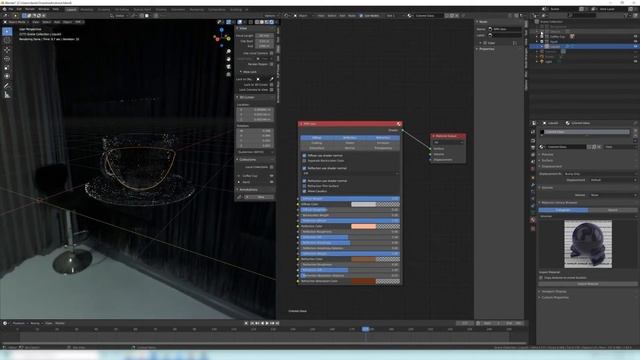Switch to the Modeling workspace tab

(x=87, y=9)
